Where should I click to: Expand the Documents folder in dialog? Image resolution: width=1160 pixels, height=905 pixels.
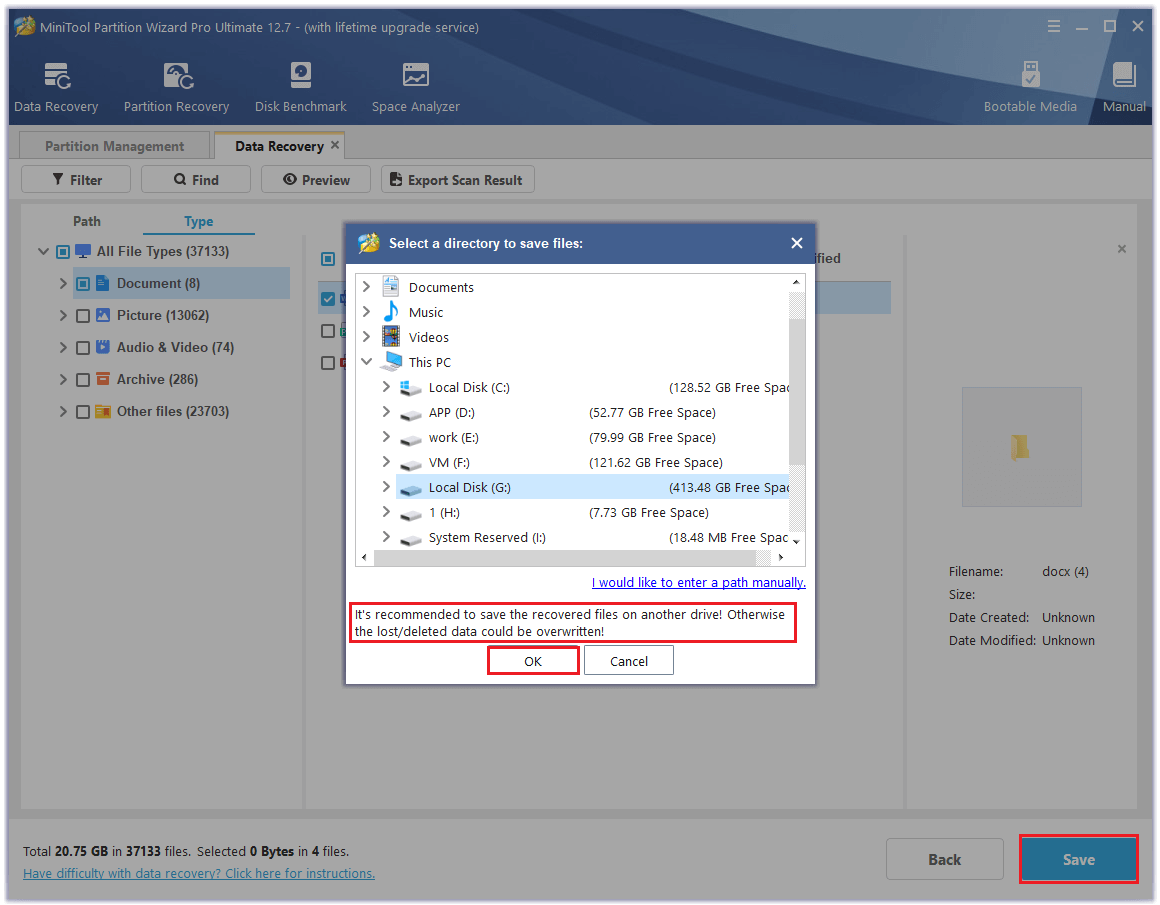point(366,286)
